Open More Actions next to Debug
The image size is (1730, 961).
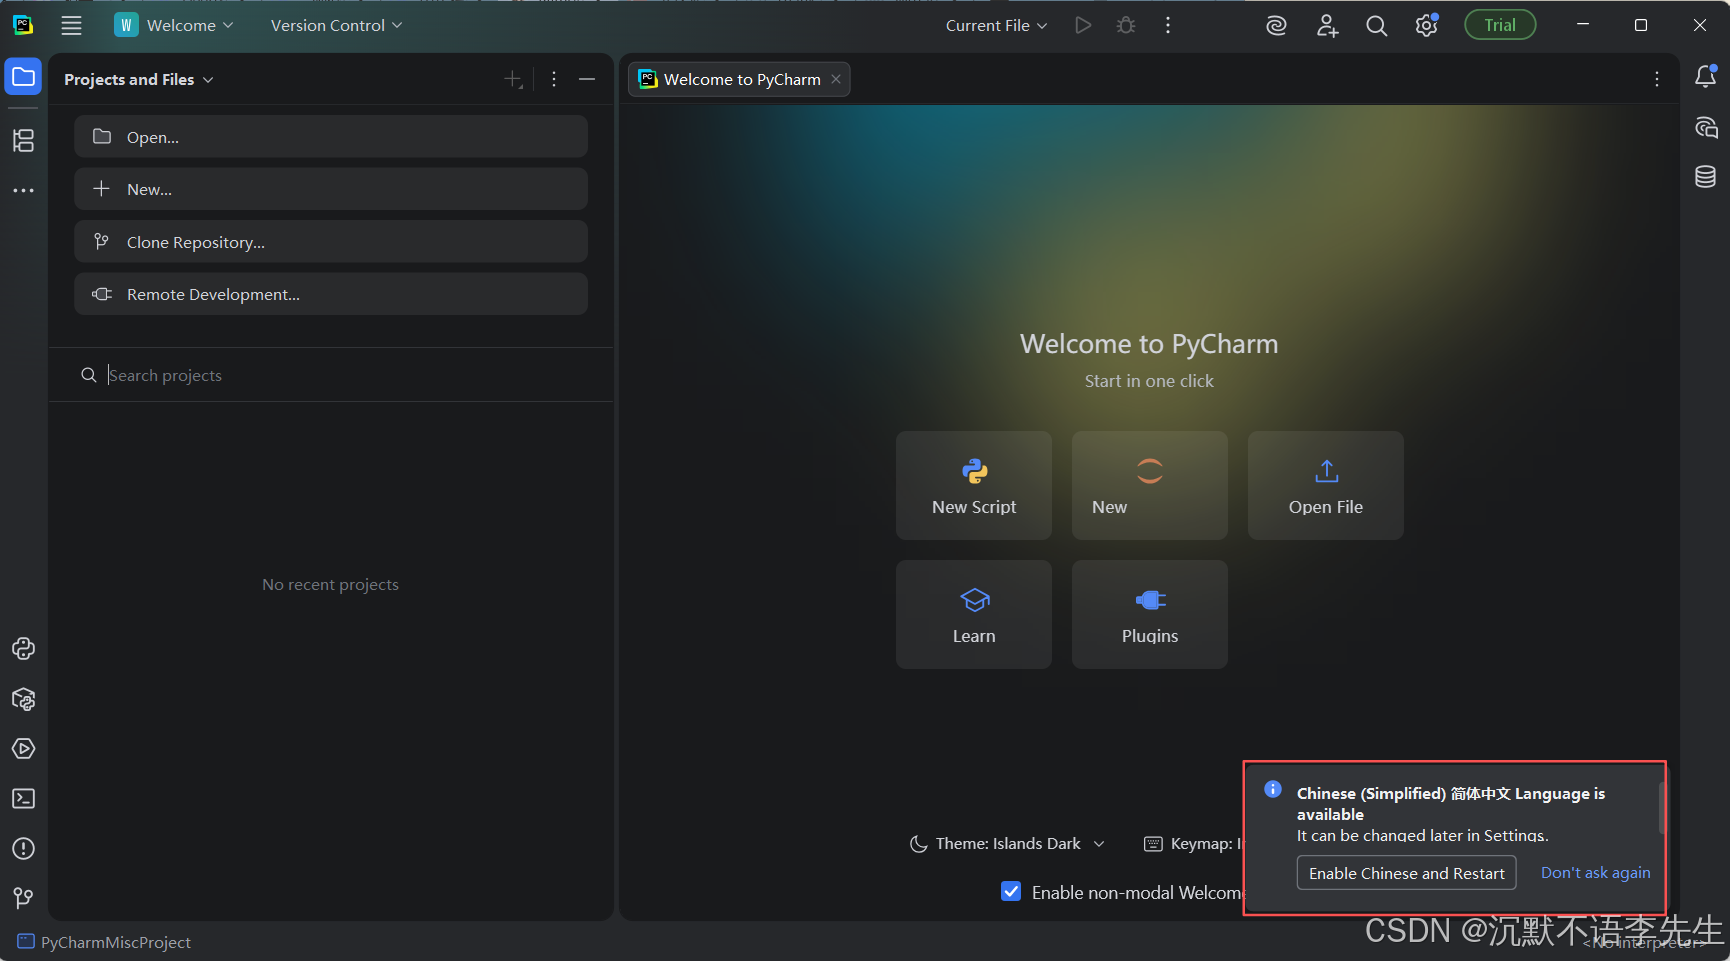(1168, 25)
